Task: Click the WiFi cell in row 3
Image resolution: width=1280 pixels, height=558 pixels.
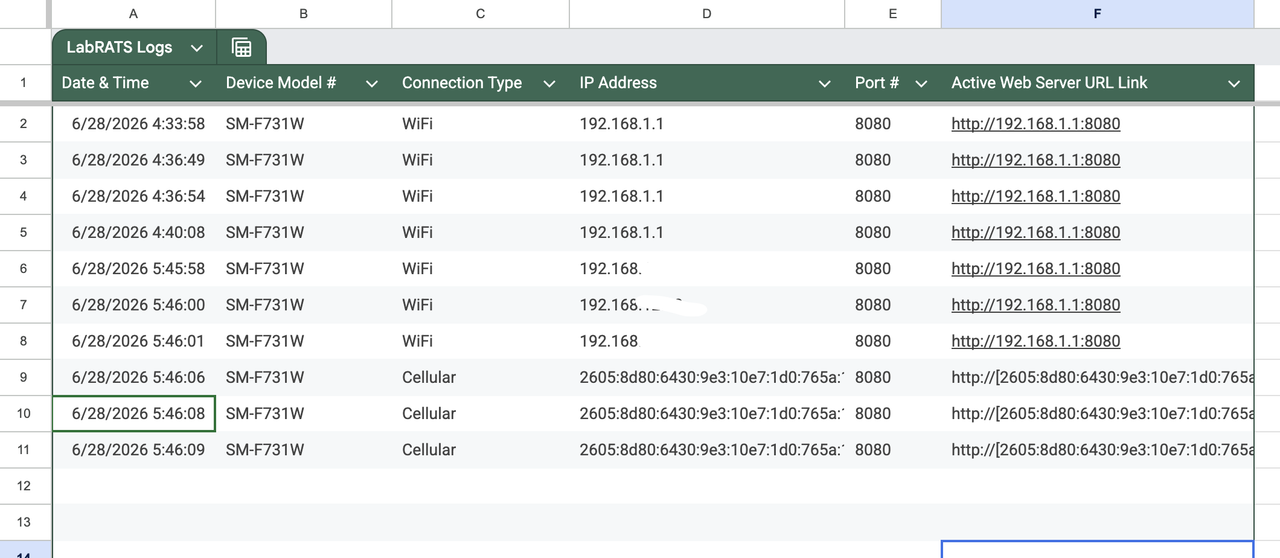Action: tap(480, 160)
